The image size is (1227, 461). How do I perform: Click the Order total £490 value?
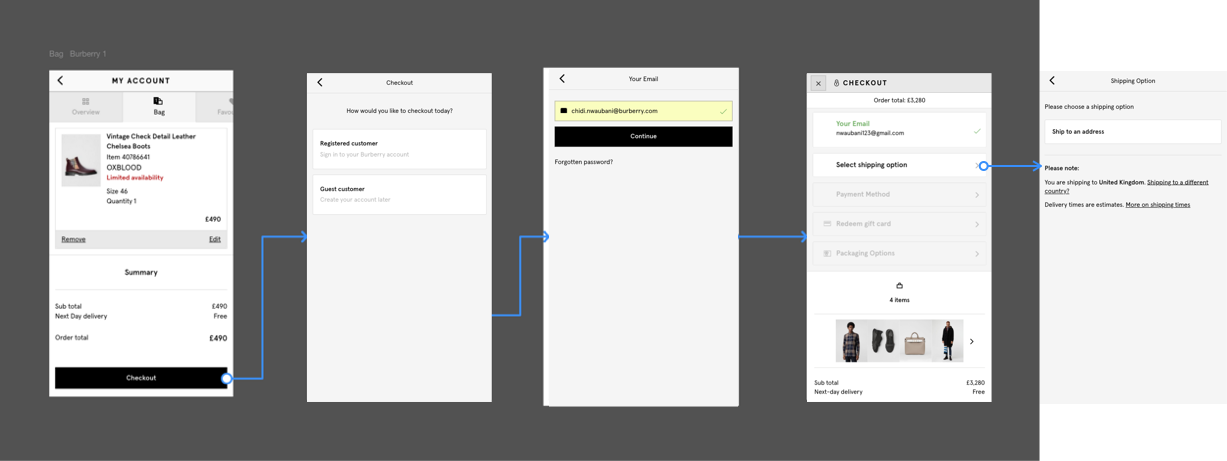pyautogui.click(x=218, y=338)
